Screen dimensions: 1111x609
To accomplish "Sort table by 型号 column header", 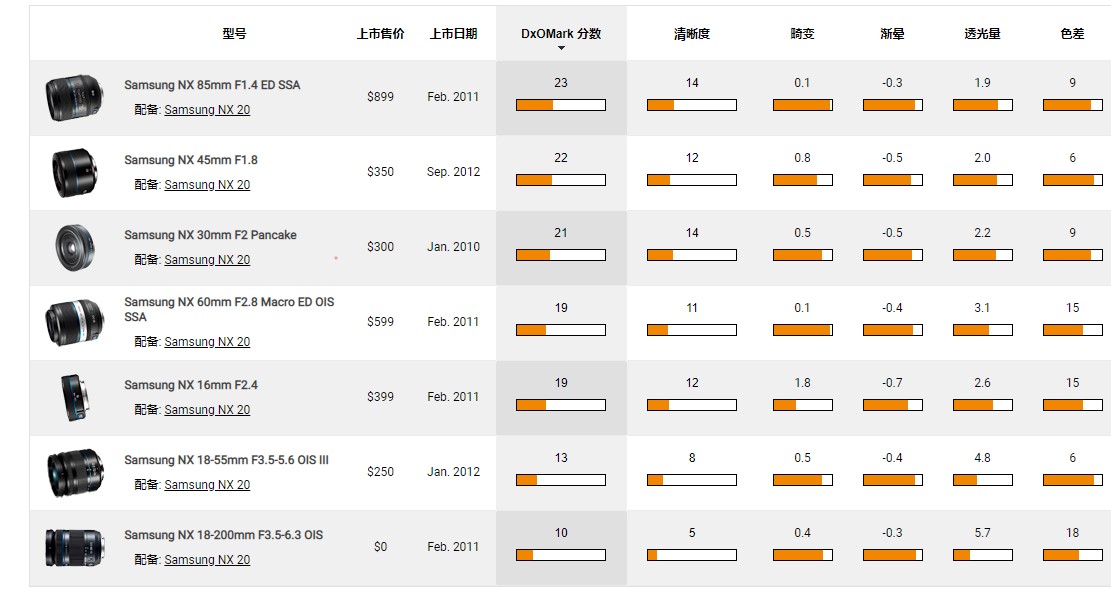I will [x=235, y=33].
